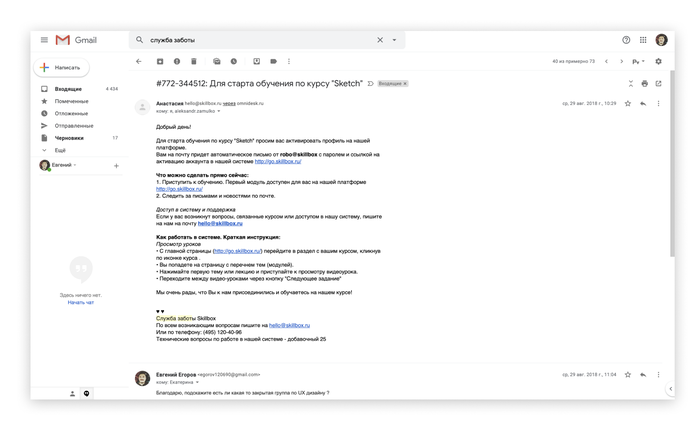
Task: Open the Labels tag icon
Action: (x=274, y=61)
